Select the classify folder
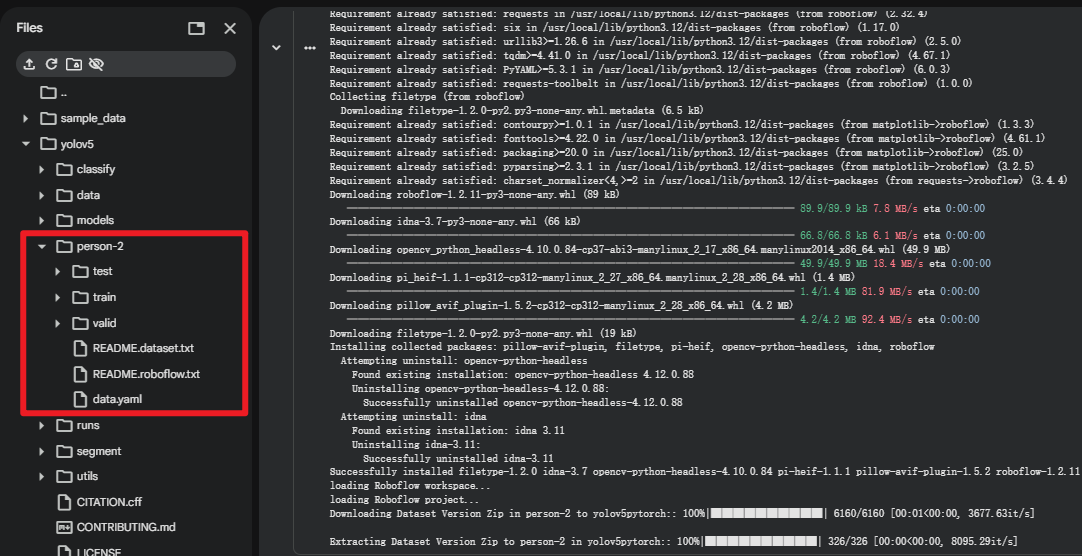Image resolution: width=1082 pixels, height=556 pixels. coord(96,169)
